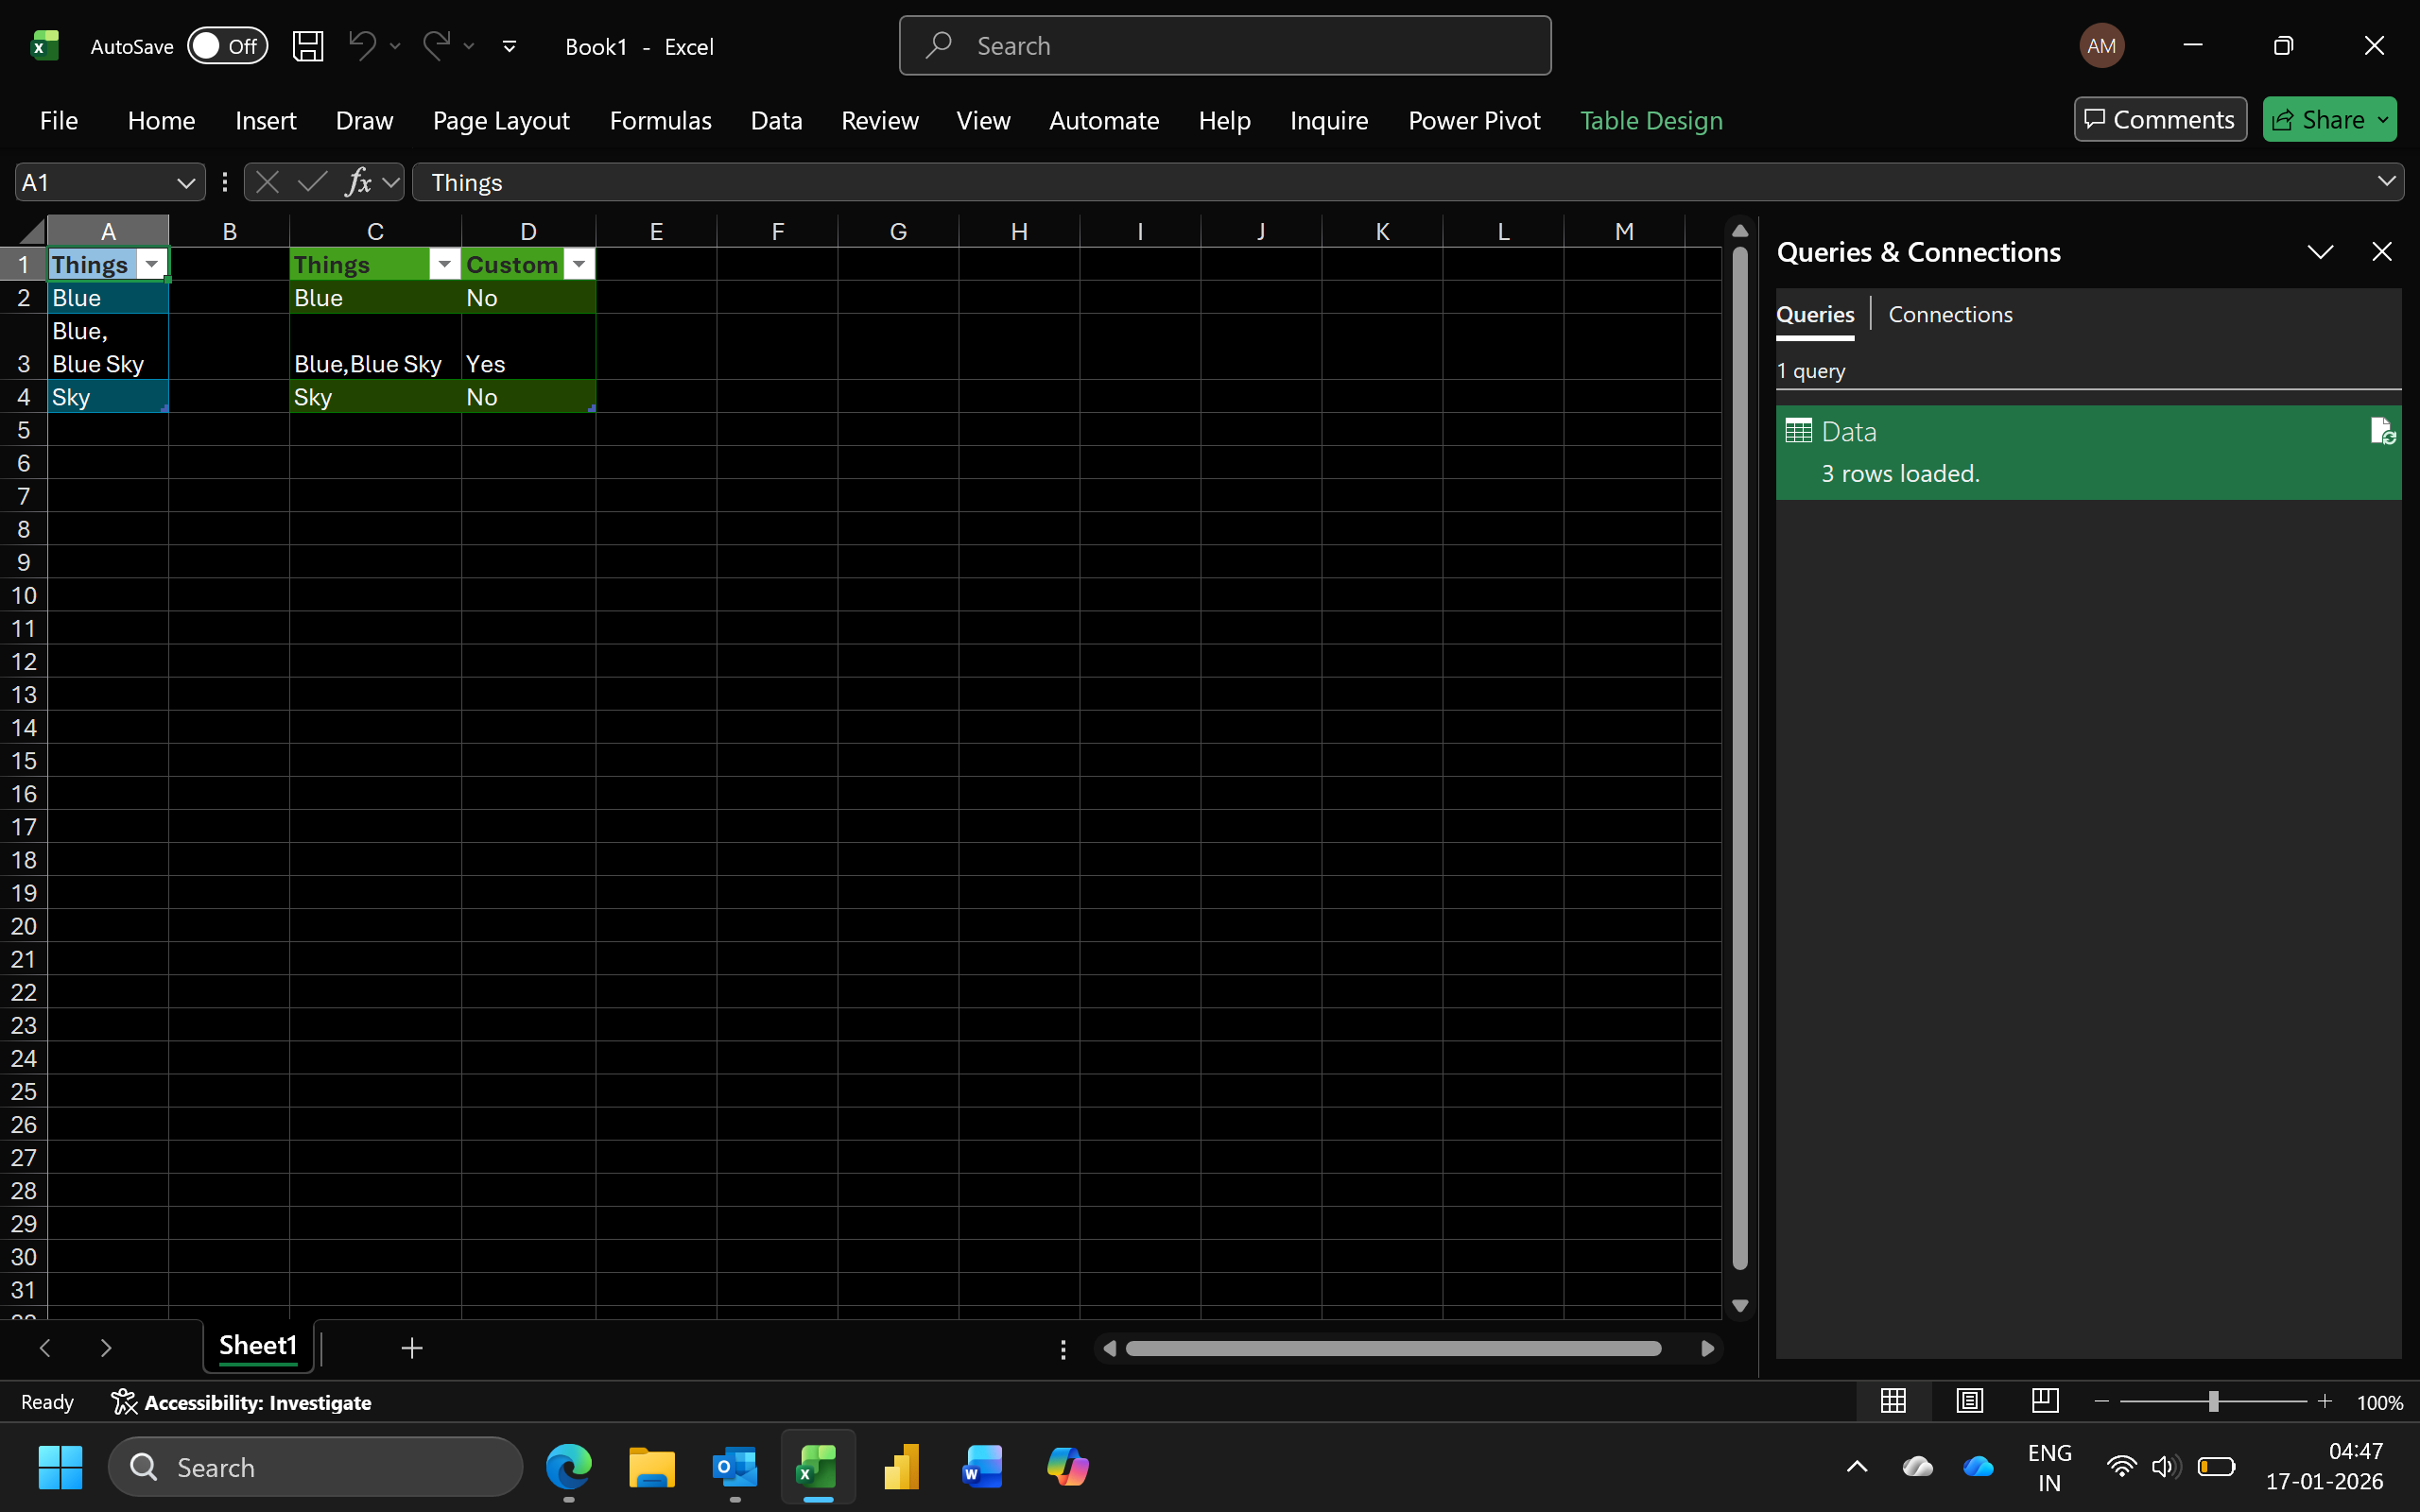The width and height of the screenshot is (2420, 1512).
Task: Toggle the AutoSave switch
Action: click(228, 46)
